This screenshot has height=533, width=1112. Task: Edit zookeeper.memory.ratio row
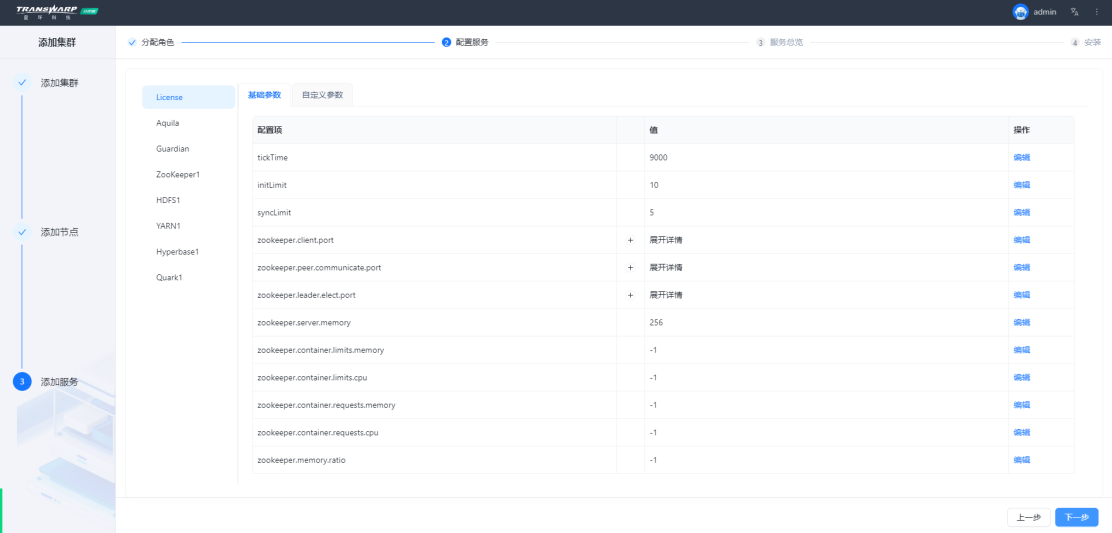[x=1021, y=460]
